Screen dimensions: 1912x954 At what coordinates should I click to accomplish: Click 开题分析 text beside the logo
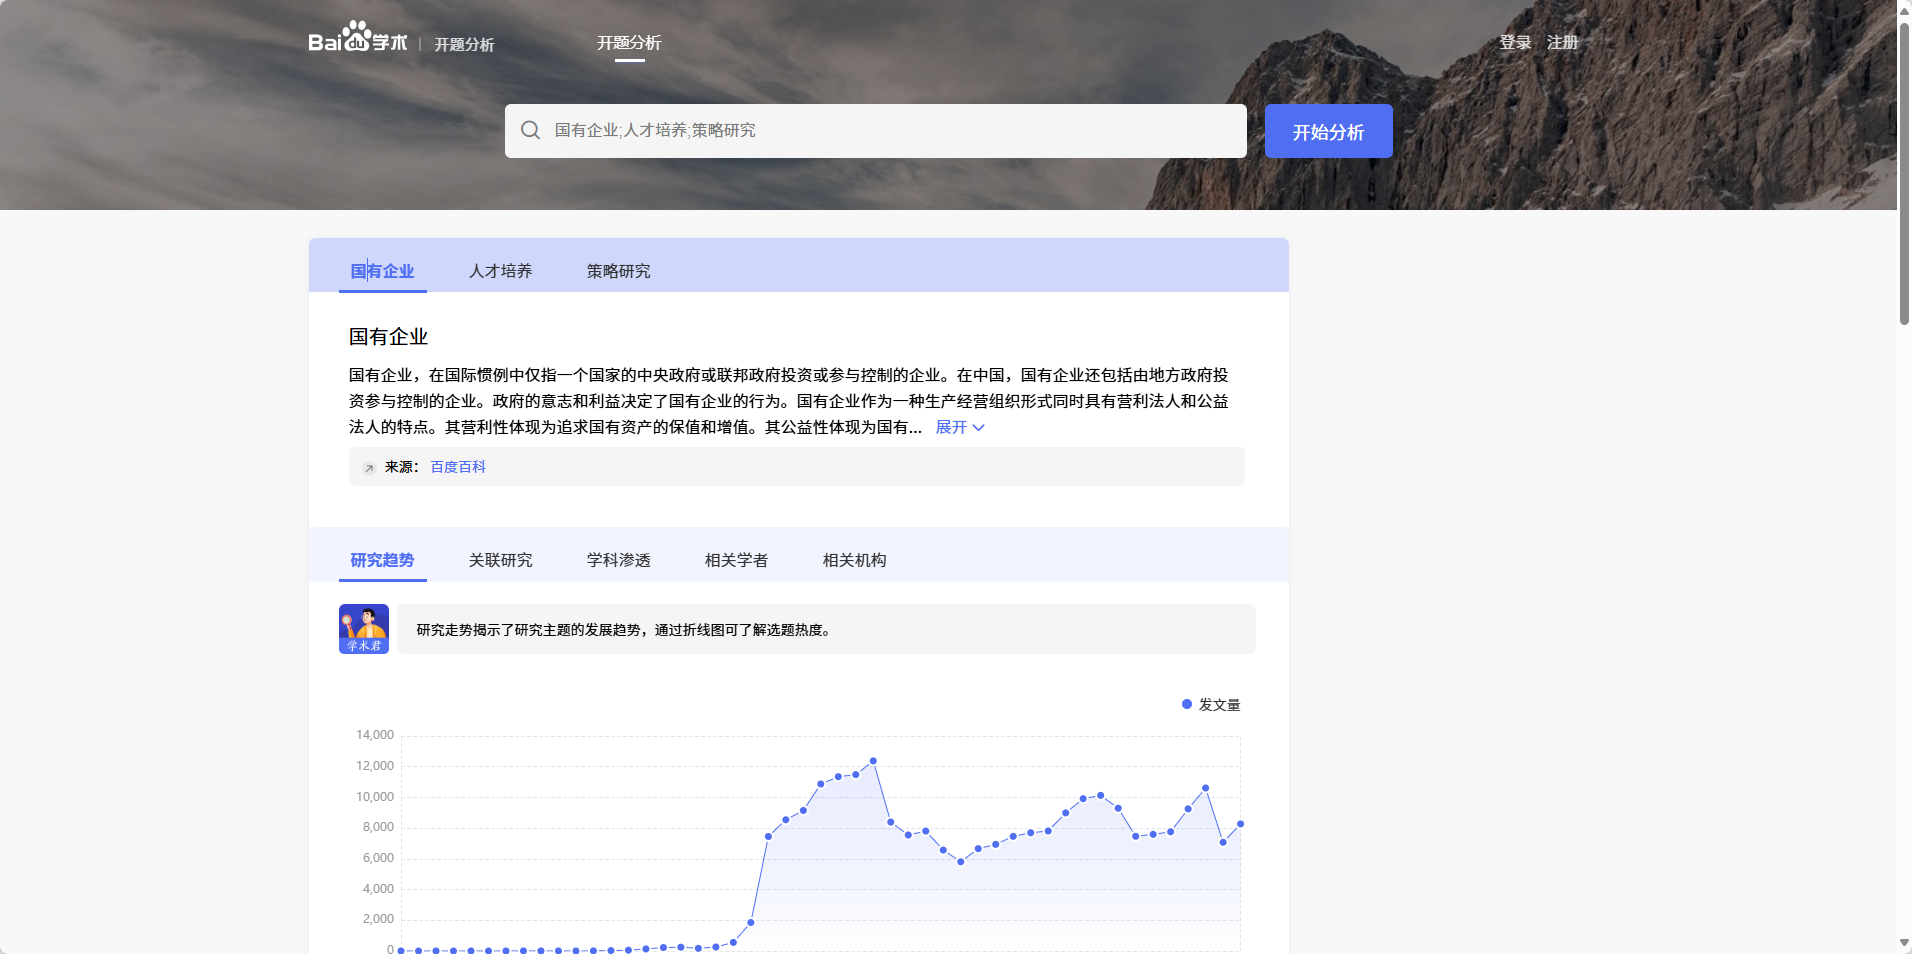(464, 45)
